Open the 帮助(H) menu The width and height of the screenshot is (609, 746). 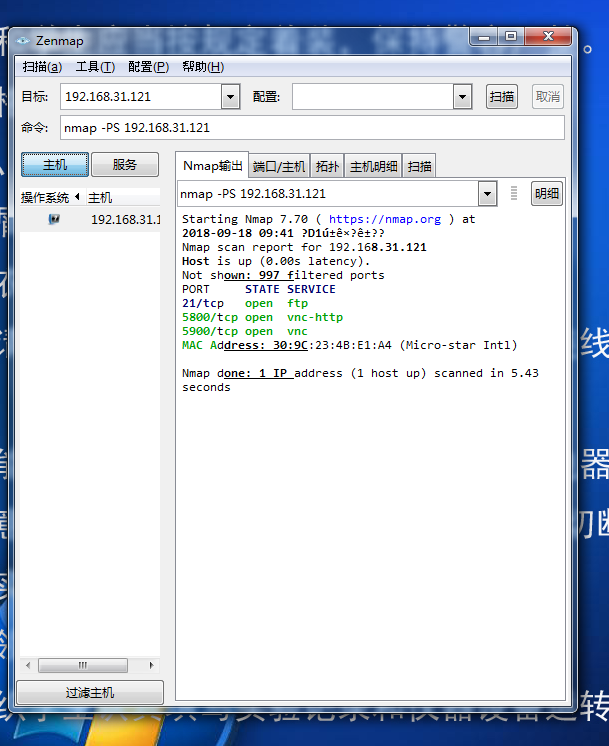coord(203,67)
